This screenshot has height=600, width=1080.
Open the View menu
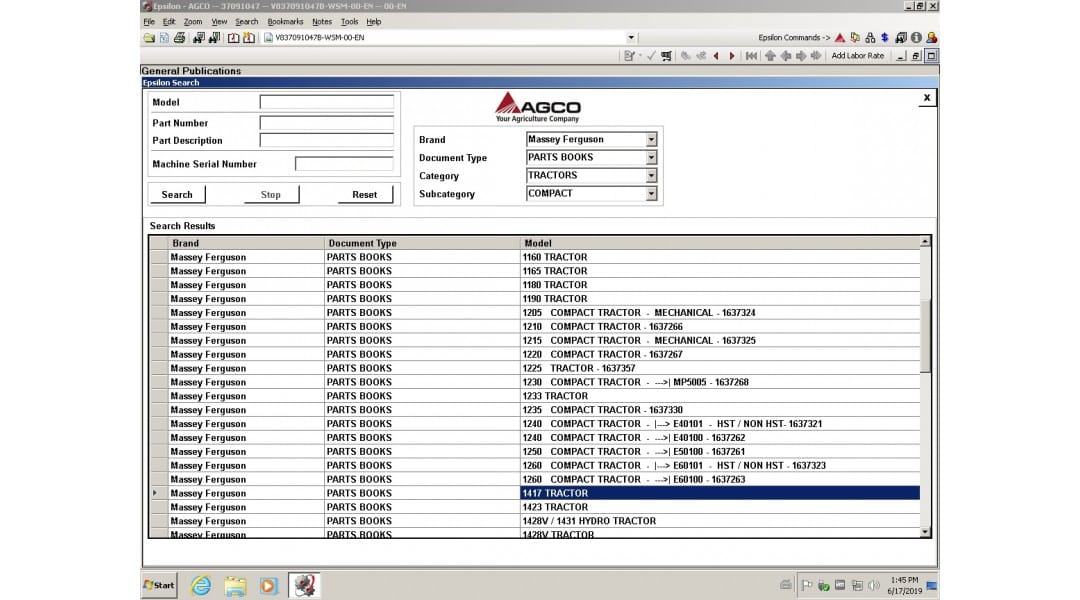pos(219,22)
